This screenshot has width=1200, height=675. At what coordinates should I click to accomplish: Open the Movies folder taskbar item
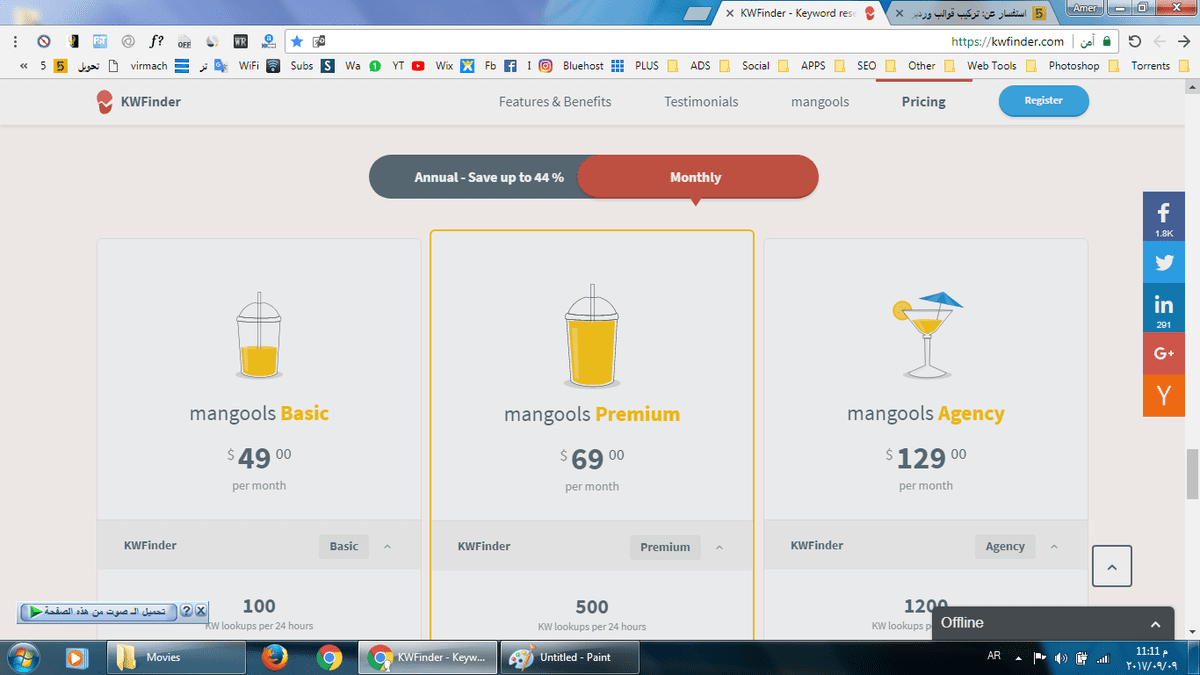176,657
